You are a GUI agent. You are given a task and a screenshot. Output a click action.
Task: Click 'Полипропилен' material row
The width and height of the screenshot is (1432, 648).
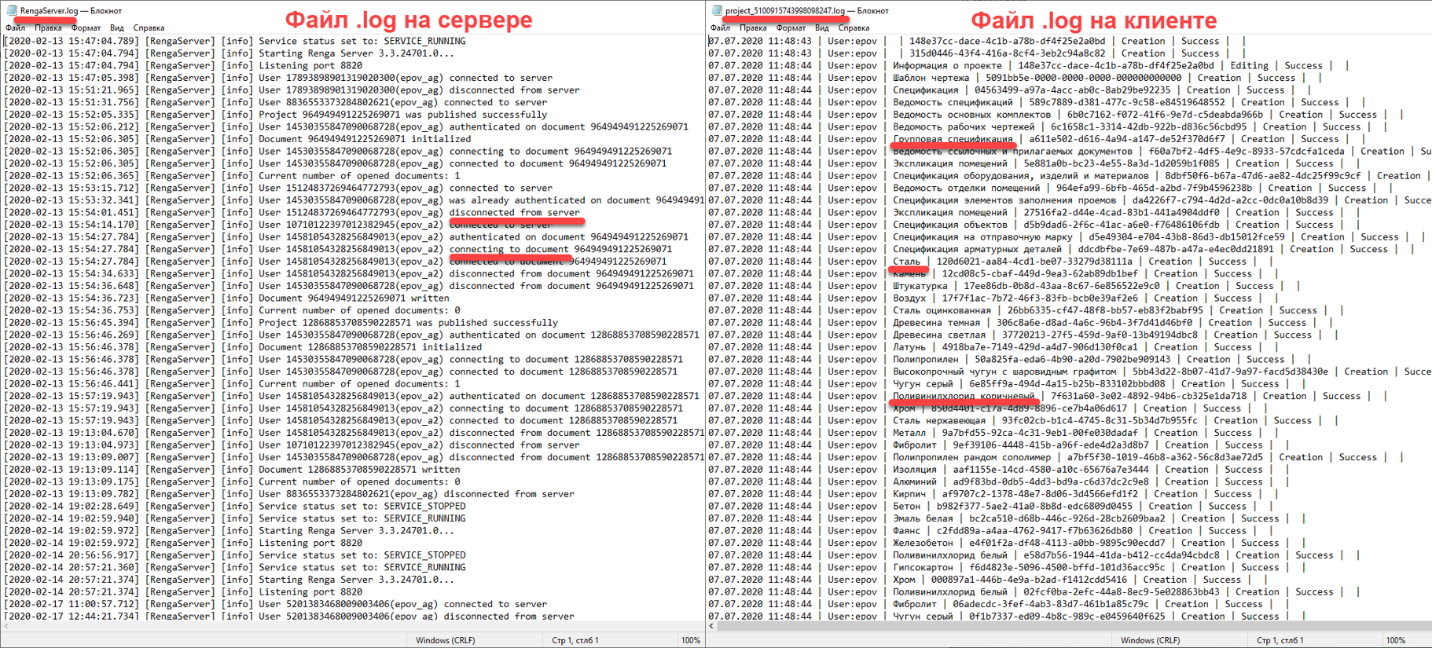1008,359
